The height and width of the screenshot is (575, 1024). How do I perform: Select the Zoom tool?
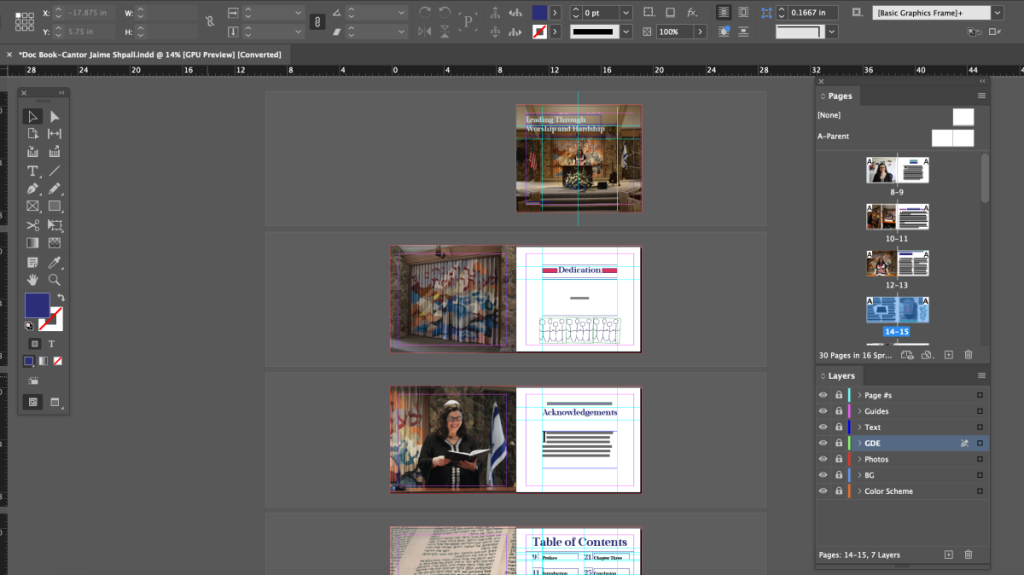(55, 280)
